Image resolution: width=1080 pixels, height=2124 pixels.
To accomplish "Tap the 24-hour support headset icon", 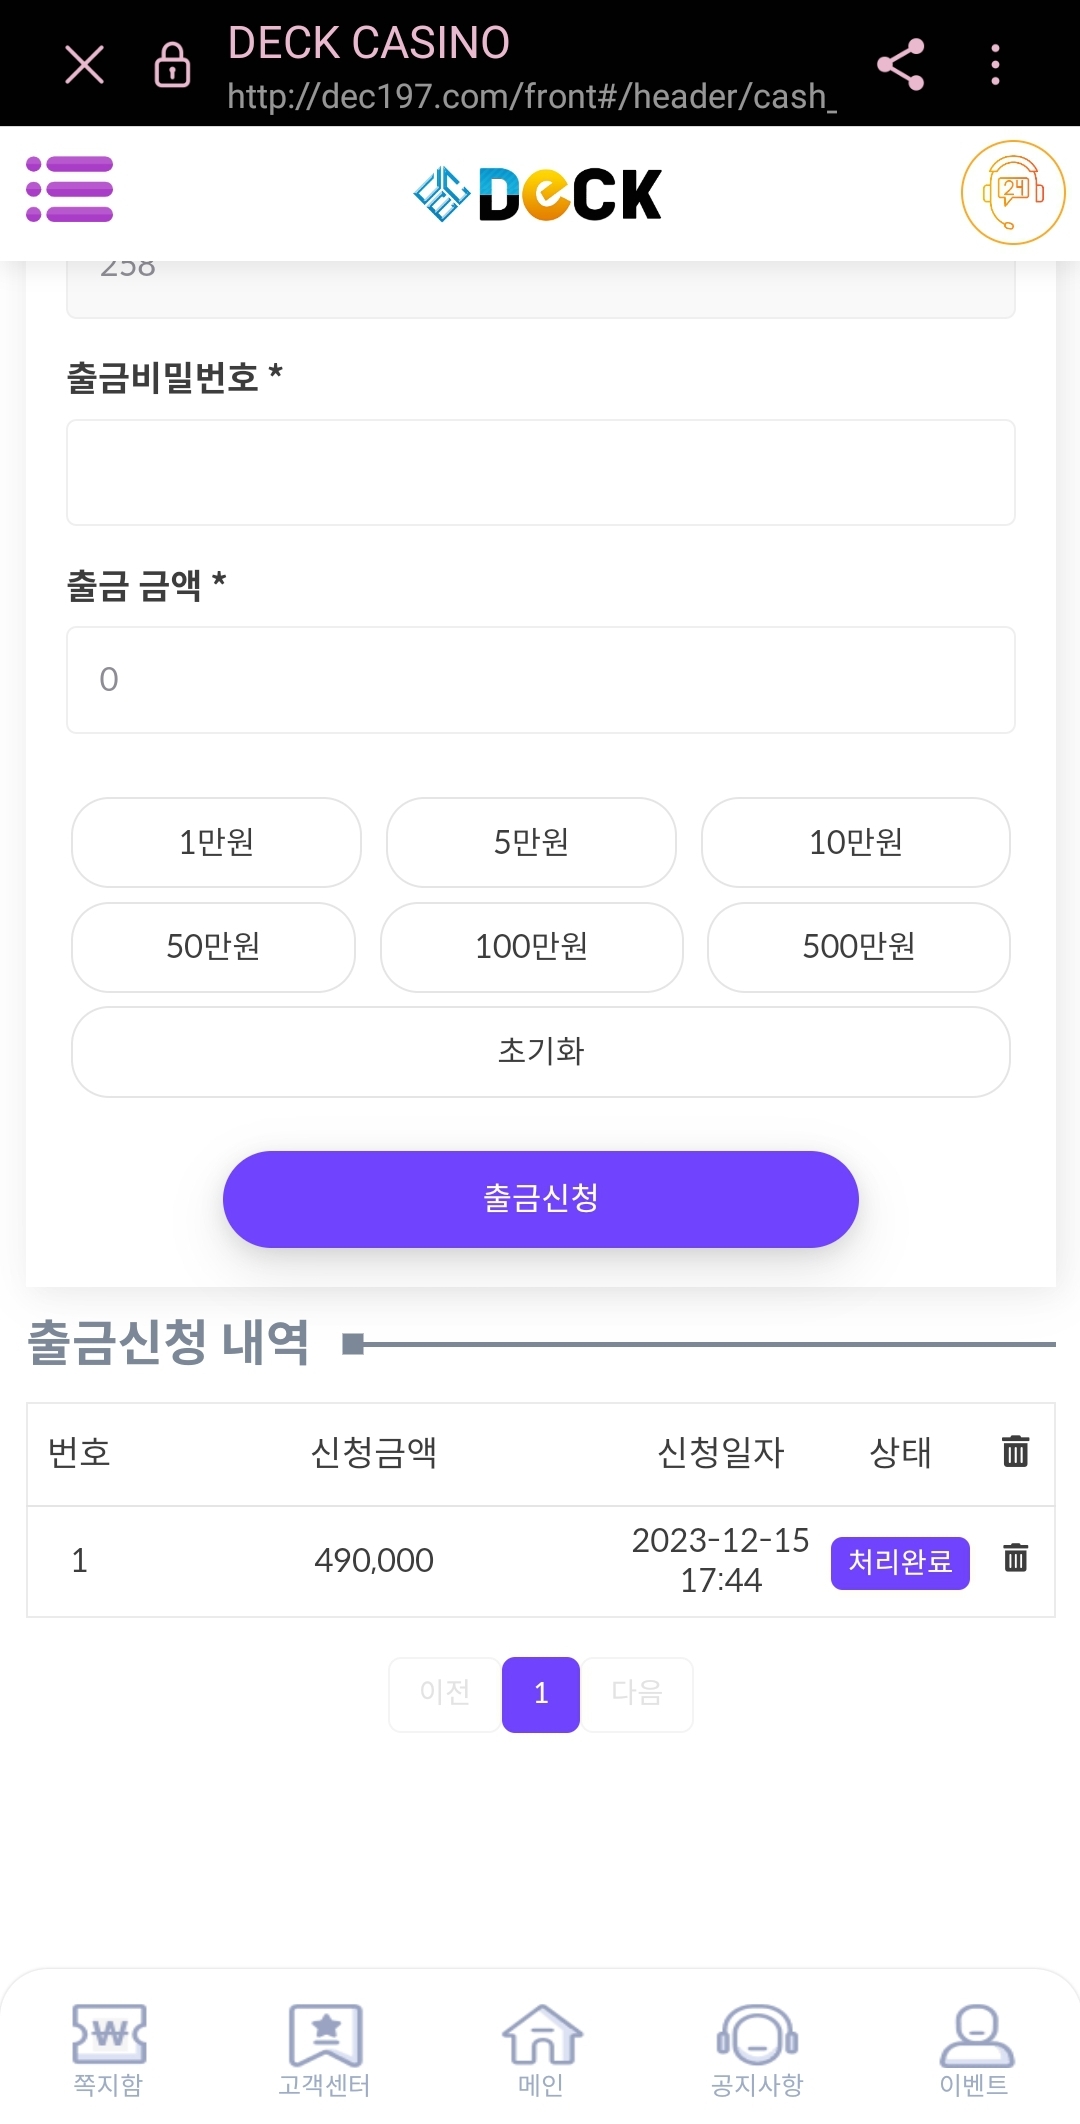I will [x=1012, y=192].
